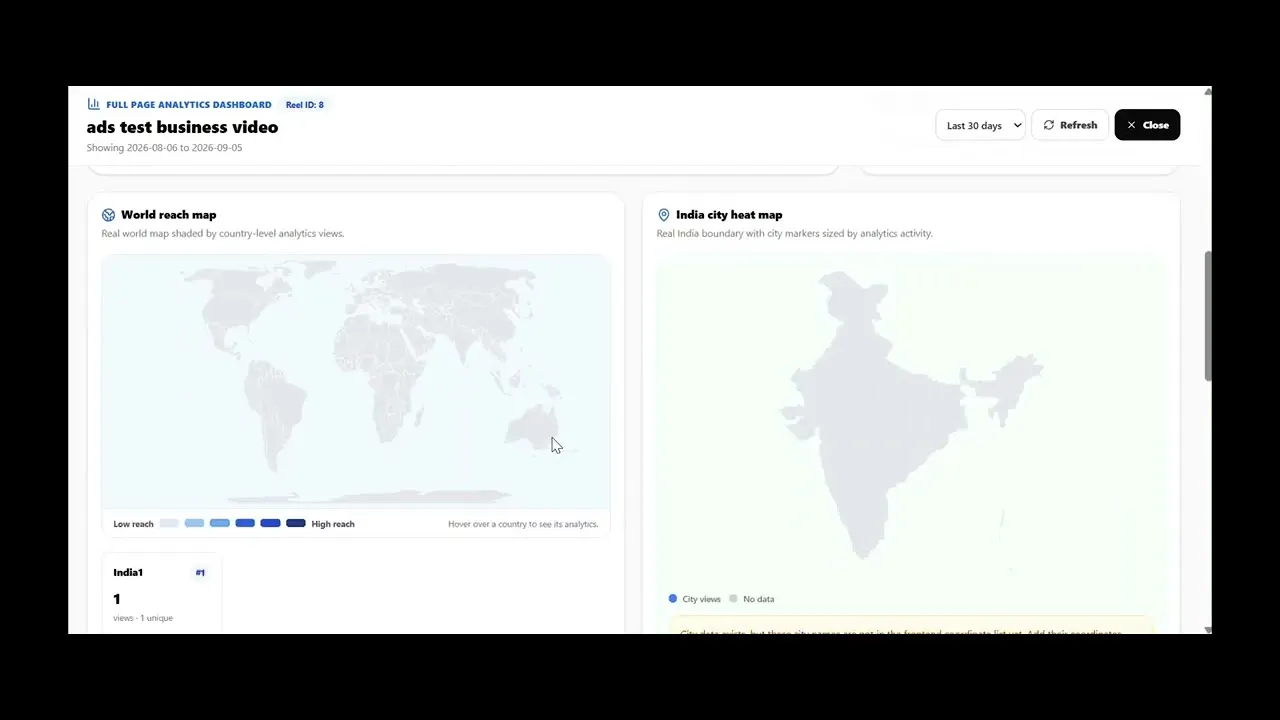Click the 'Low reach' legend label
The width and height of the screenshot is (1280, 720).
[x=134, y=524]
